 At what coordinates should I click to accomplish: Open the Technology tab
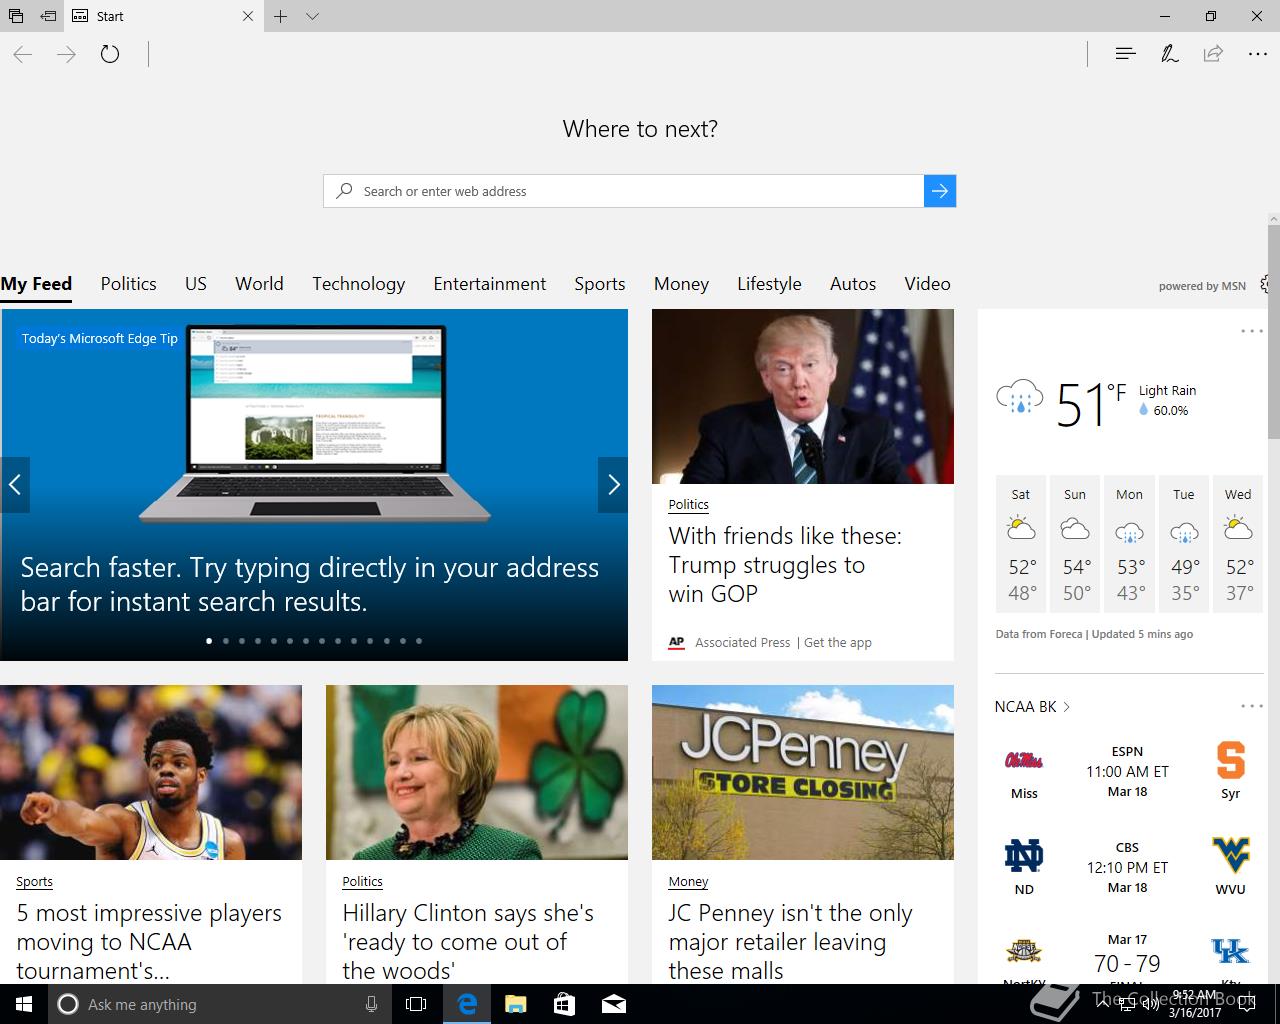[358, 284]
